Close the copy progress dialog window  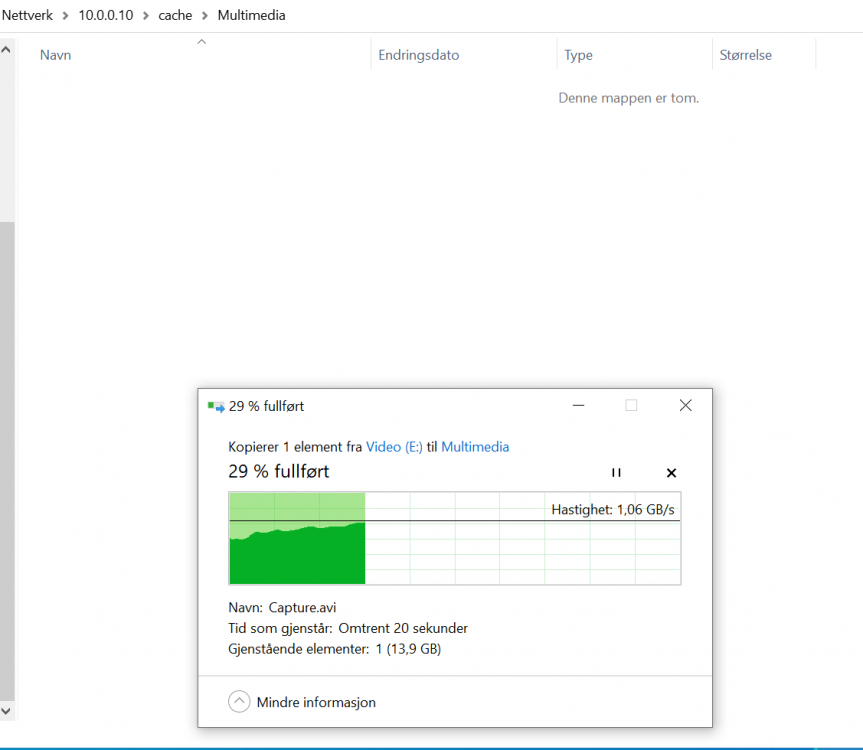pos(685,406)
